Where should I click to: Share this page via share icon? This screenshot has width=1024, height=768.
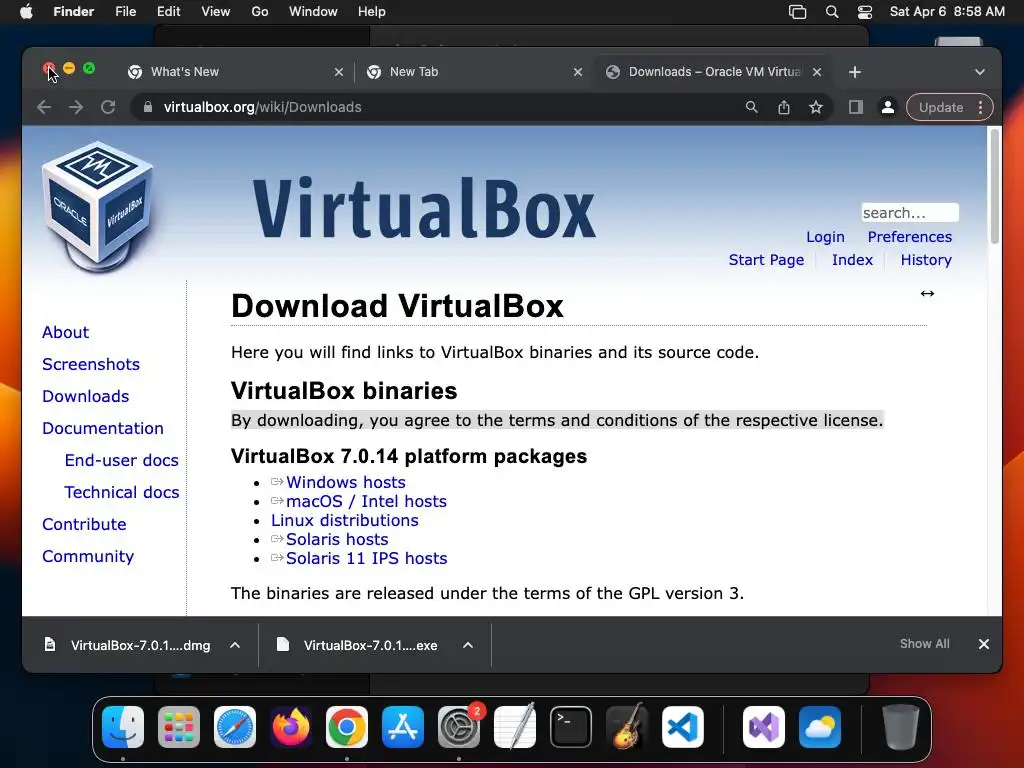784,107
